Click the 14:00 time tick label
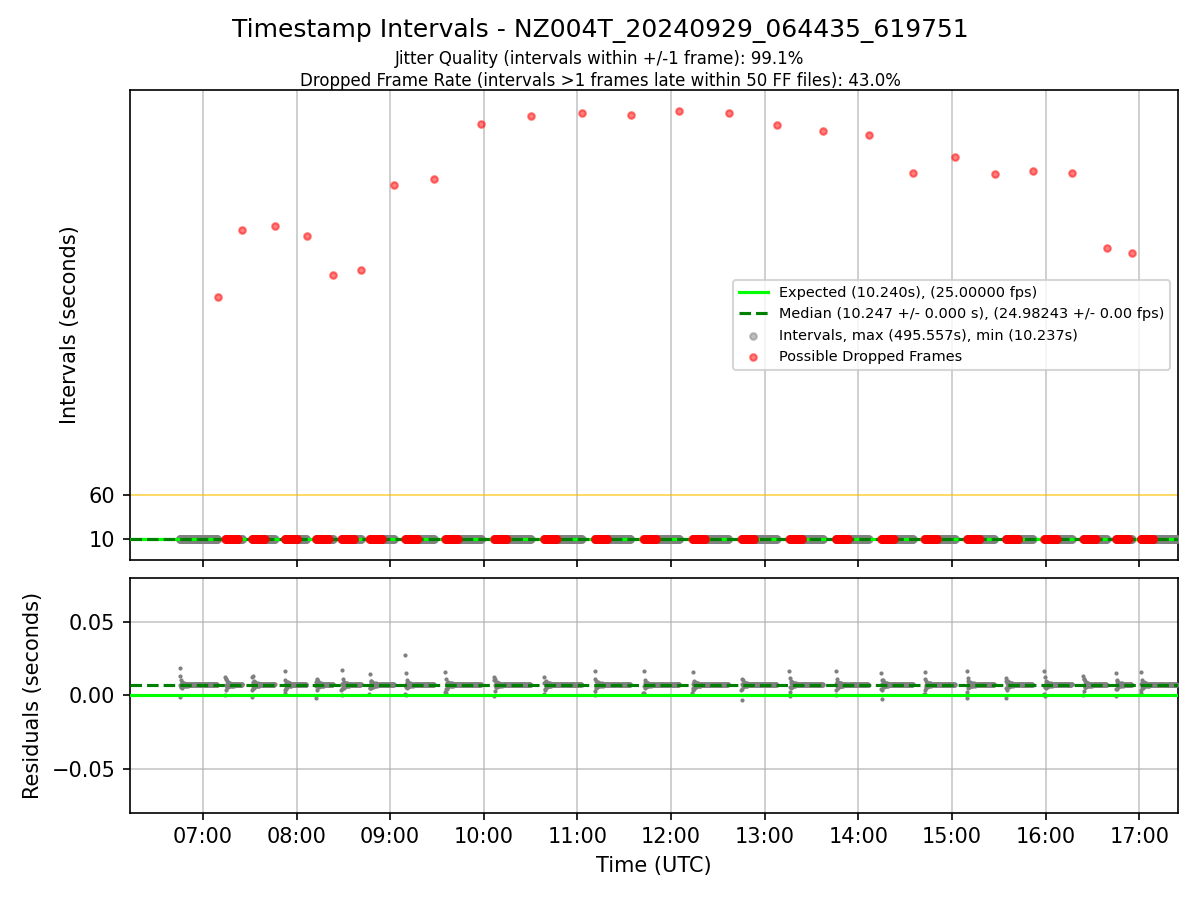The height and width of the screenshot is (900, 1200). pos(858,835)
